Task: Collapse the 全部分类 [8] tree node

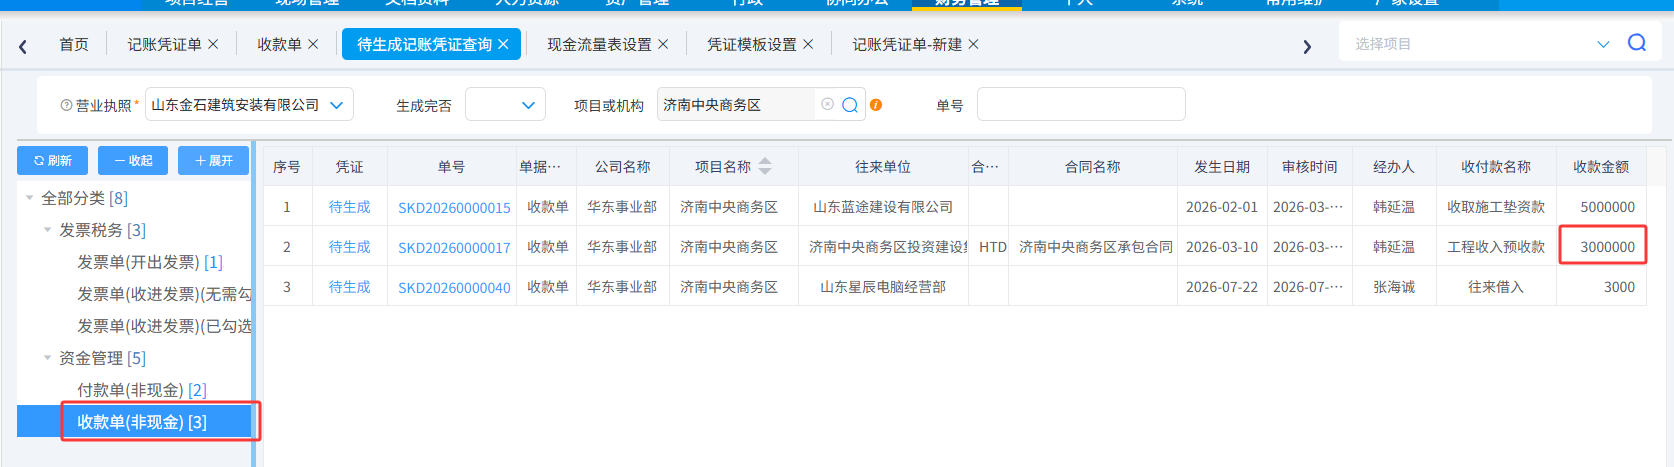Action: (x=29, y=198)
